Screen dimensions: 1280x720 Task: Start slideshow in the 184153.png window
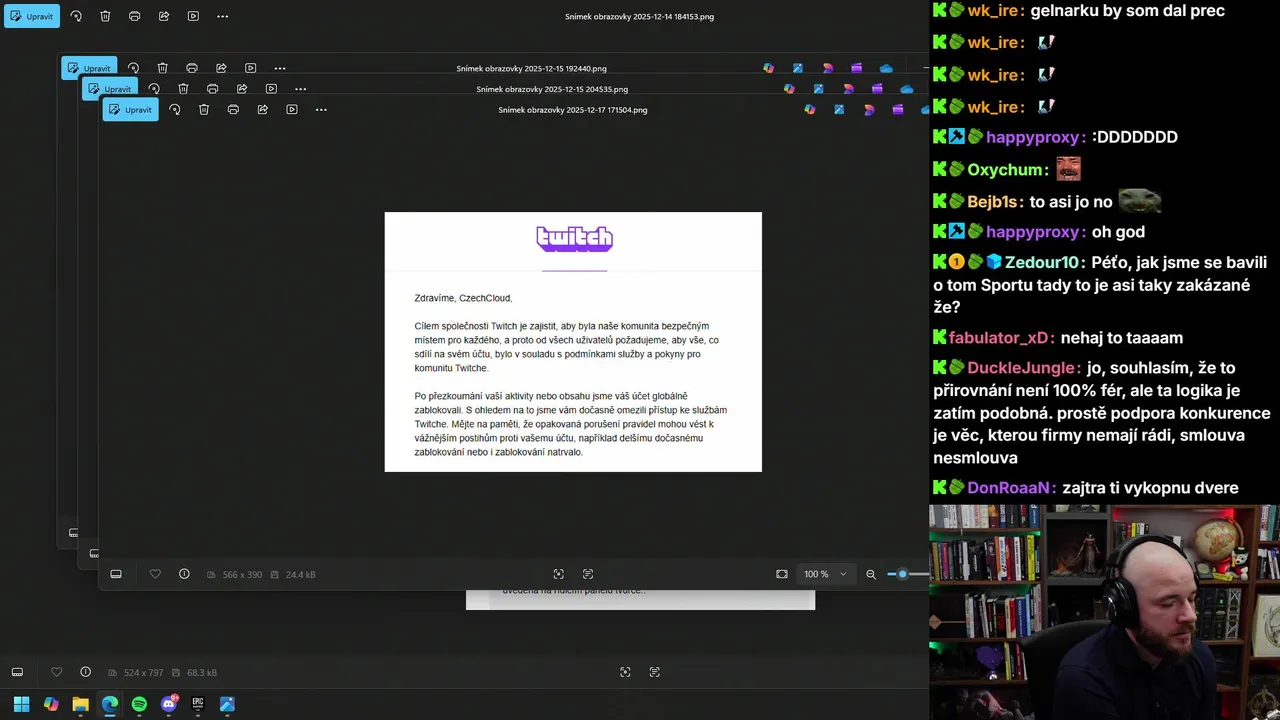coord(193,16)
